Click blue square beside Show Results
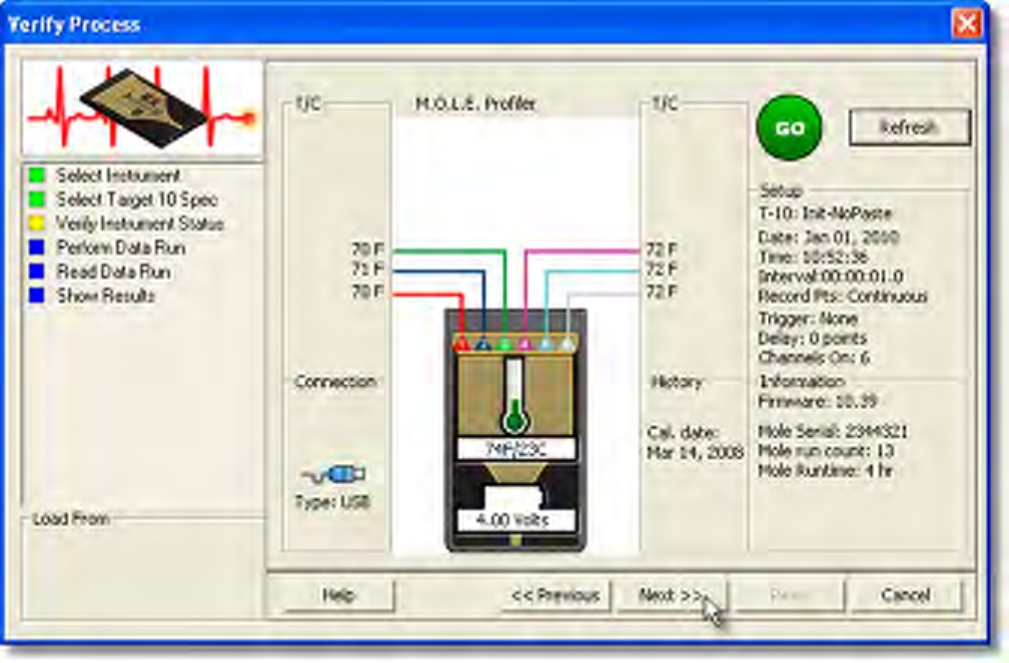 [x=37, y=295]
